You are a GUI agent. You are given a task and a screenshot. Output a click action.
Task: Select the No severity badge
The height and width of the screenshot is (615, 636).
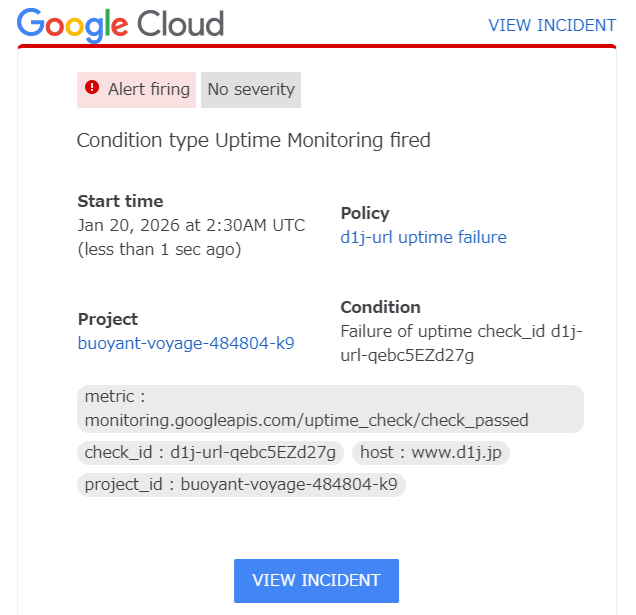pos(251,89)
